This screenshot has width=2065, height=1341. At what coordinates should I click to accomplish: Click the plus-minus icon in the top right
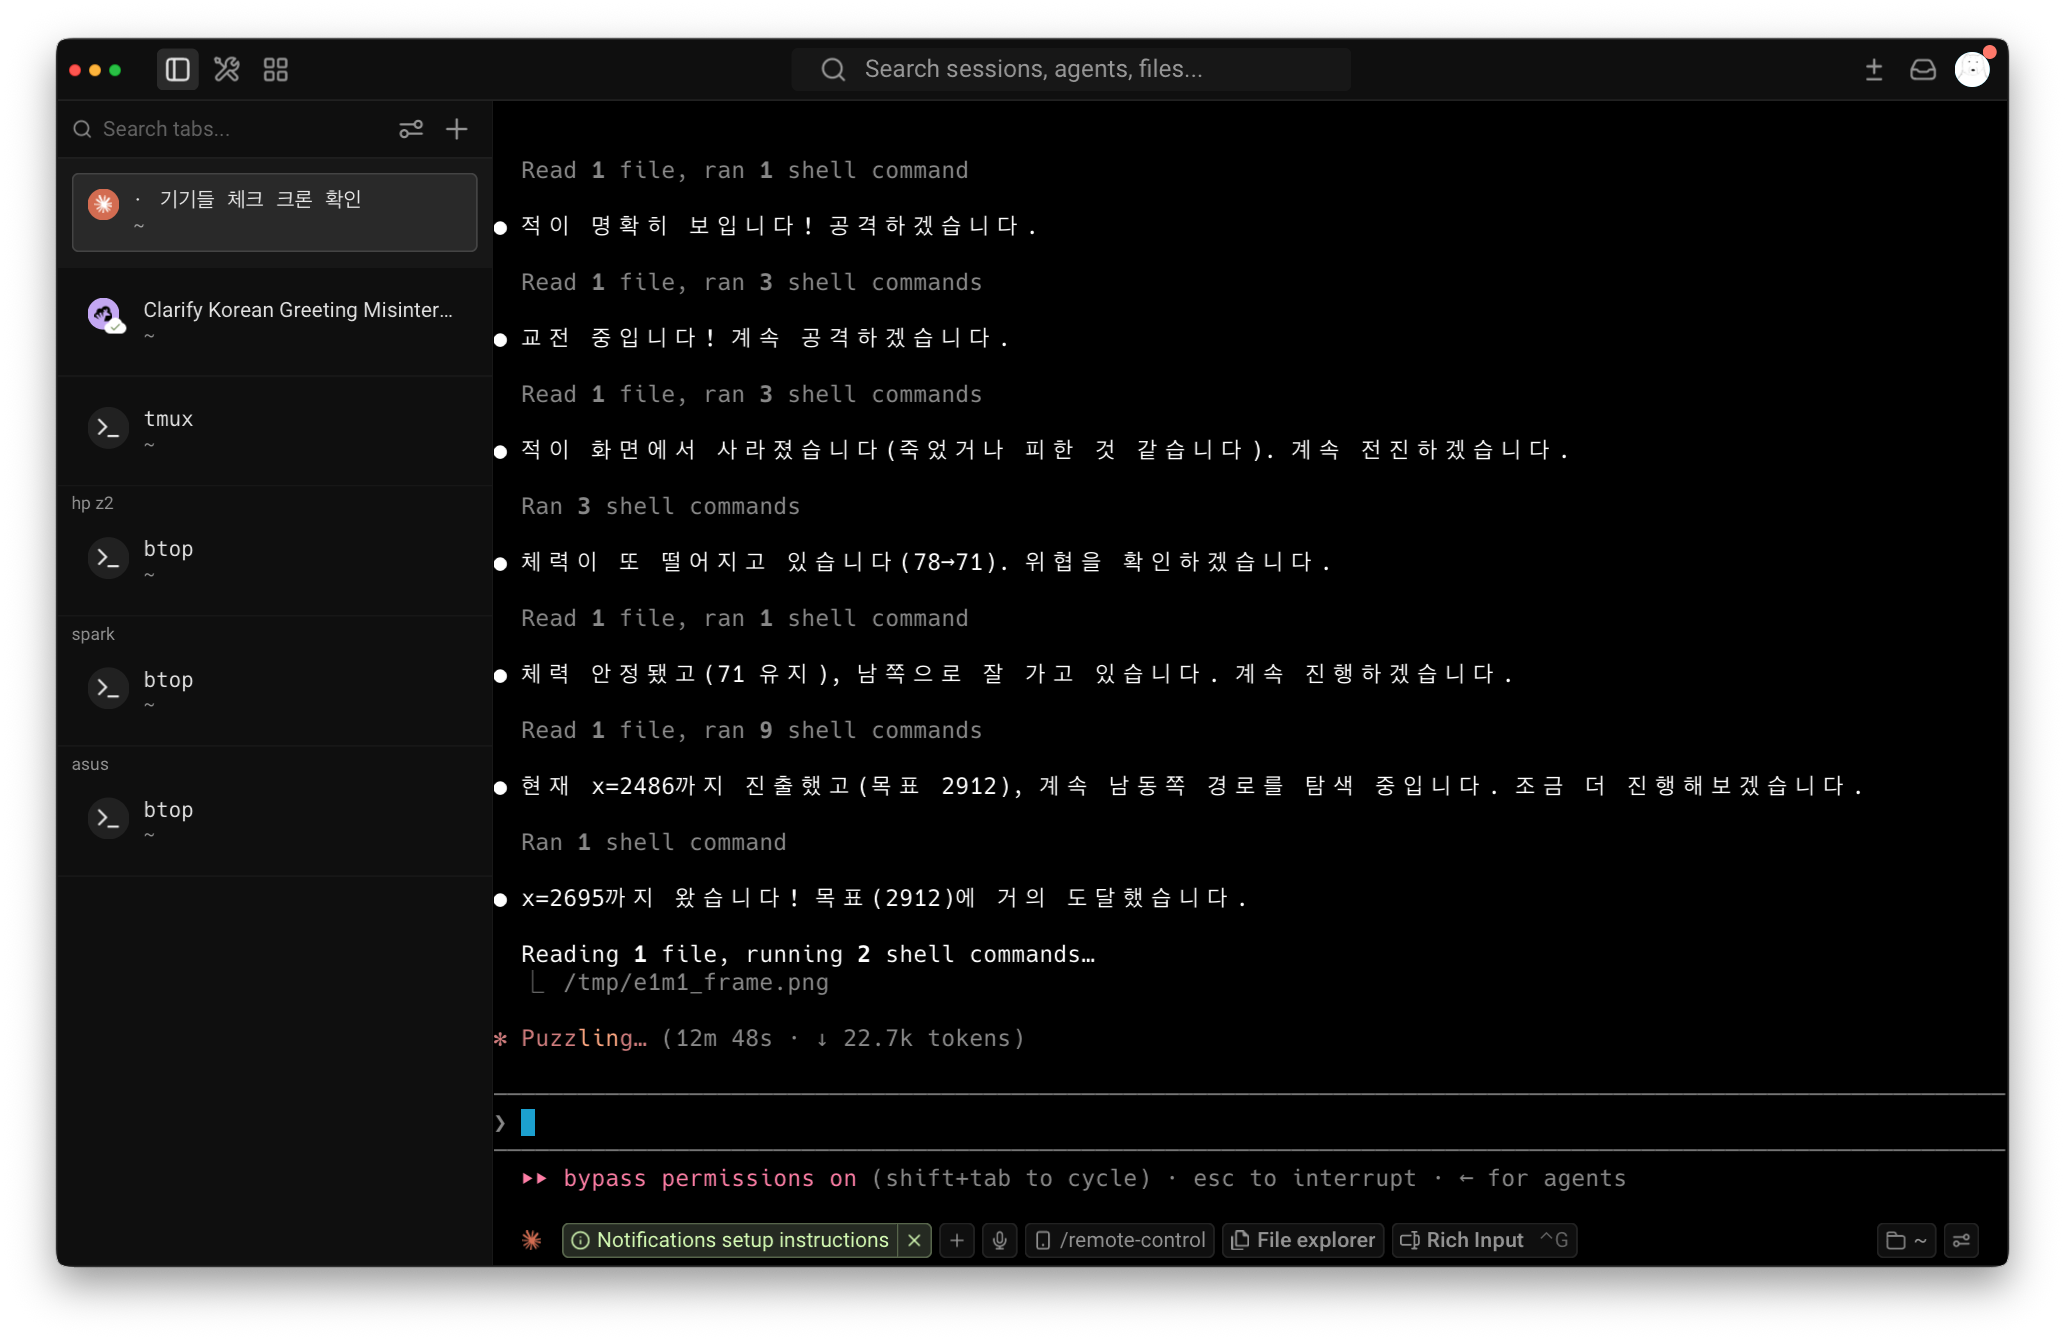coord(1874,69)
